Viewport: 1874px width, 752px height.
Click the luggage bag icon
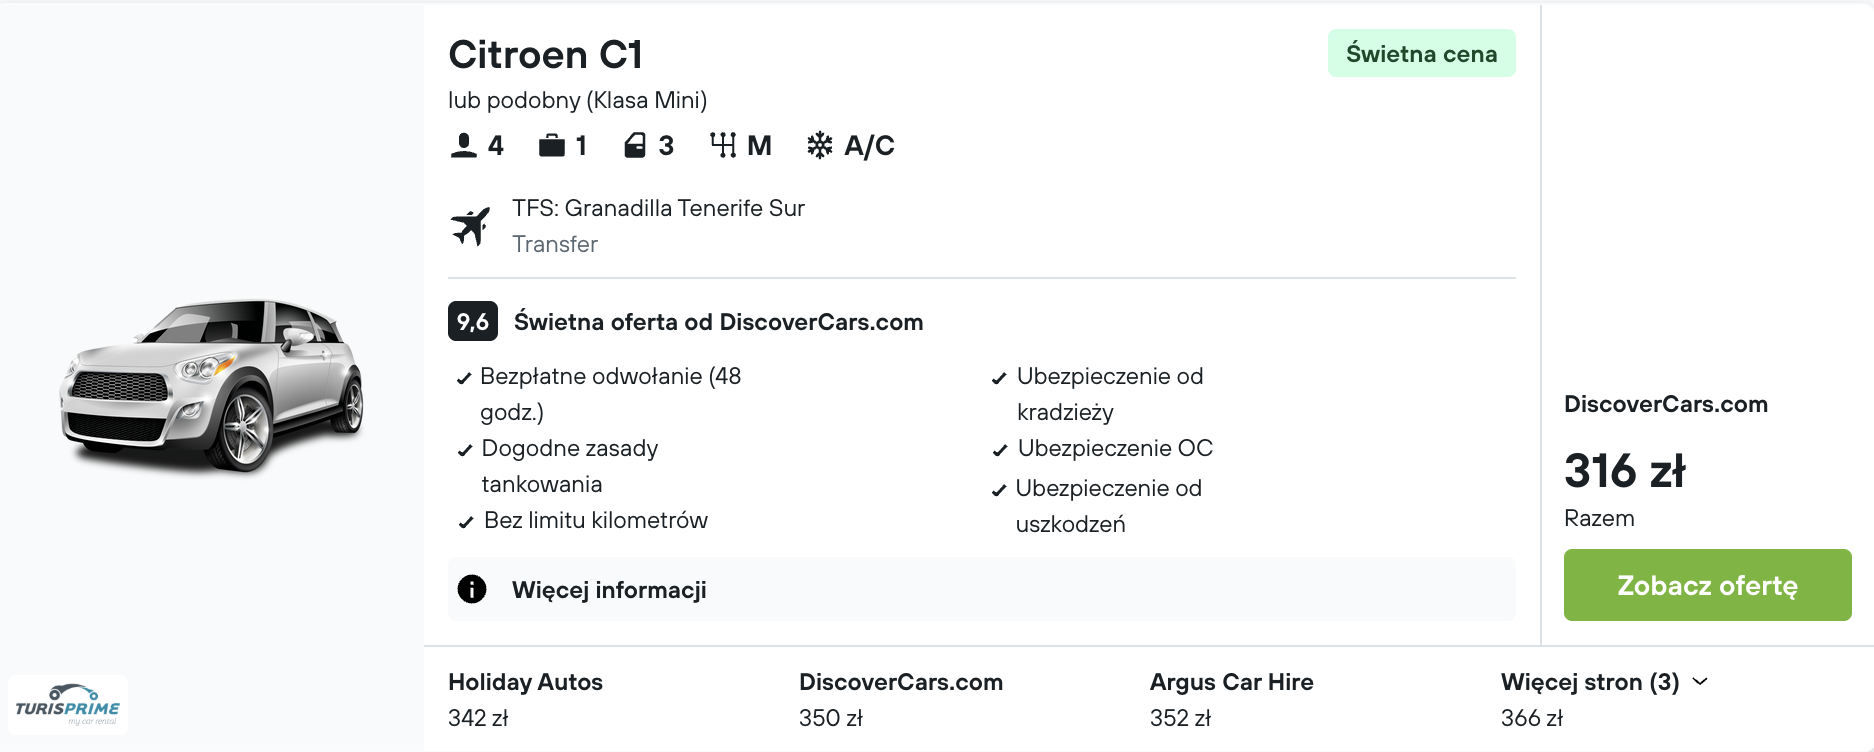(x=551, y=146)
